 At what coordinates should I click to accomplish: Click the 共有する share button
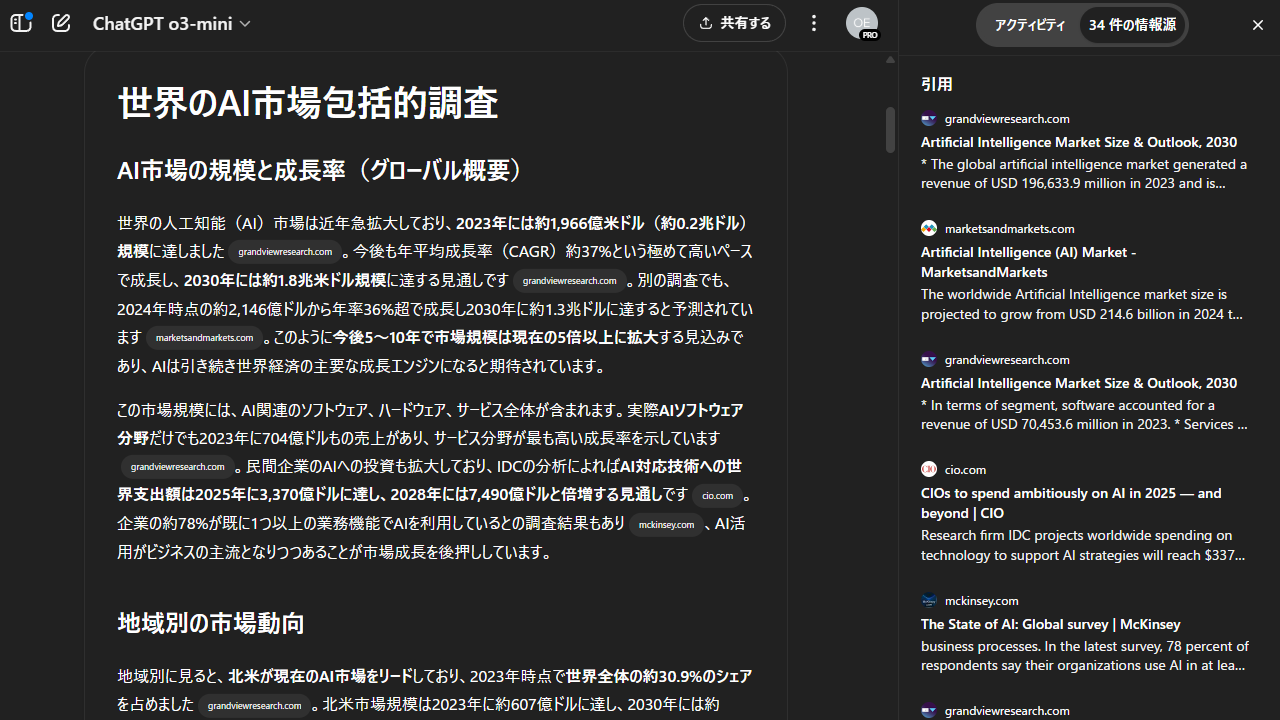(x=735, y=23)
